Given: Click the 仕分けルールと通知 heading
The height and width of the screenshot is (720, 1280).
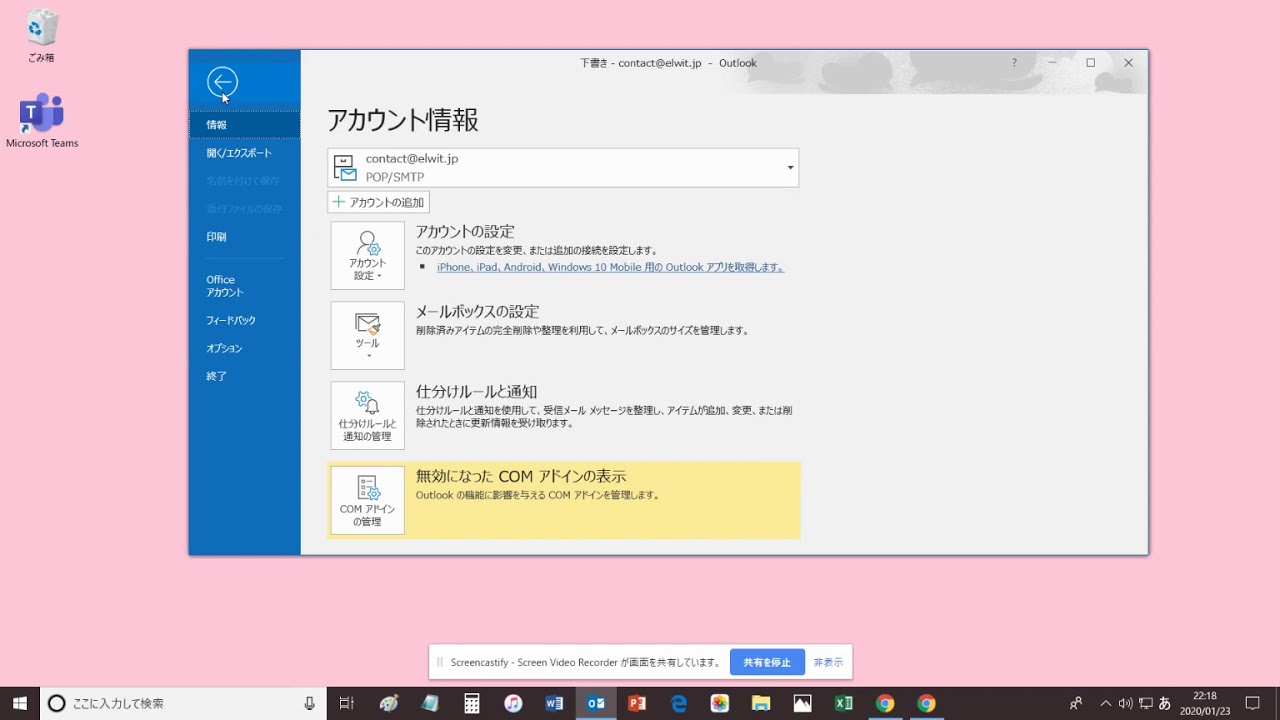Looking at the screenshot, I should point(476,391).
